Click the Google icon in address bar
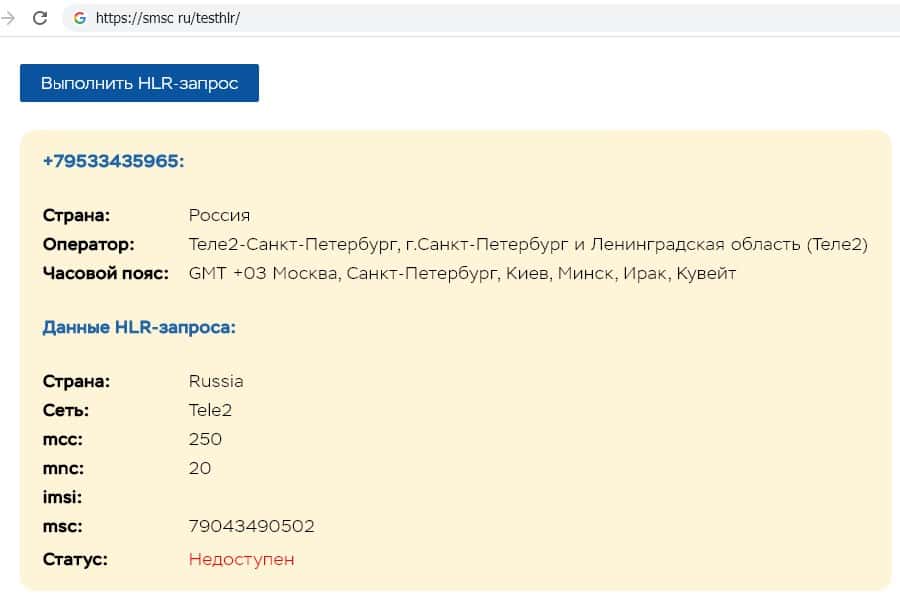The width and height of the screenshot is (900, 610). (80, 18)
